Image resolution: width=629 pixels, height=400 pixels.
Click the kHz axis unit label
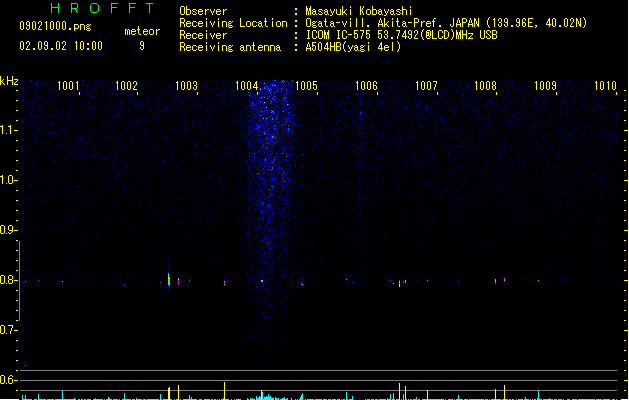click(9, 81)
